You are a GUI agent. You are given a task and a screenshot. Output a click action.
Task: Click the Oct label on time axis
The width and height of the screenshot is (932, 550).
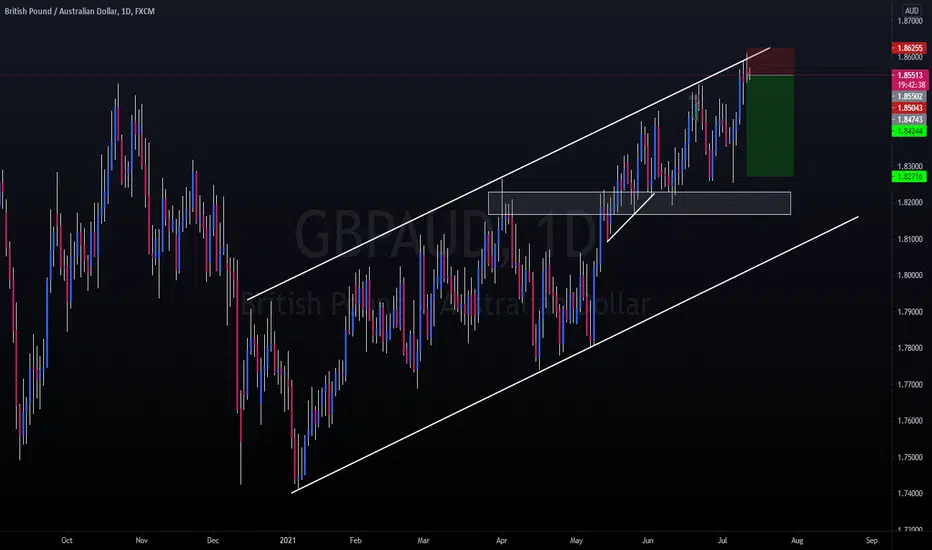pyautogui.click(x=67, y=540)
